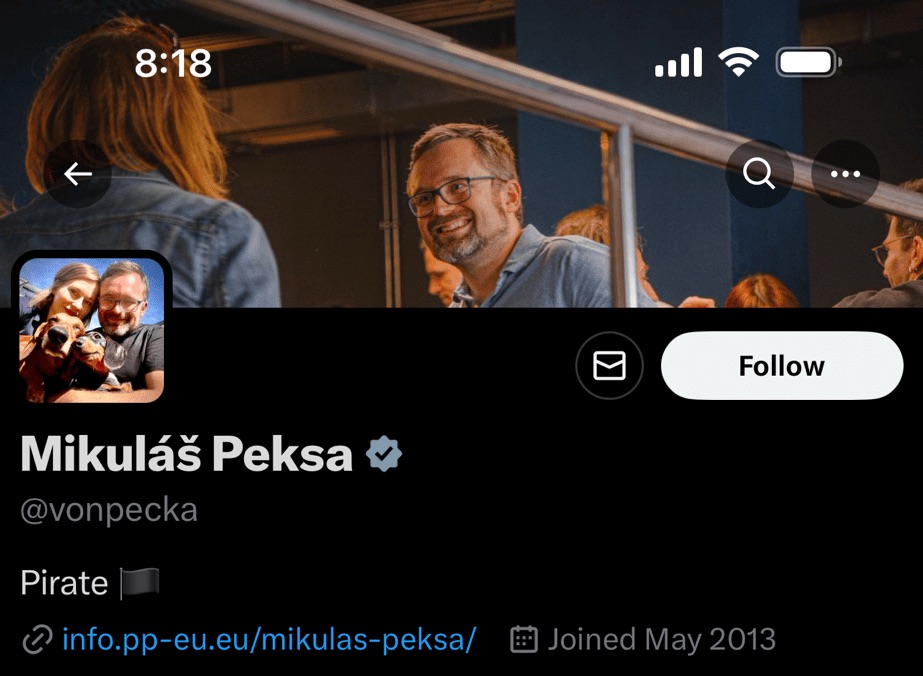
Task: Open search with the magnifying glass icon
Action: (759, 174)
